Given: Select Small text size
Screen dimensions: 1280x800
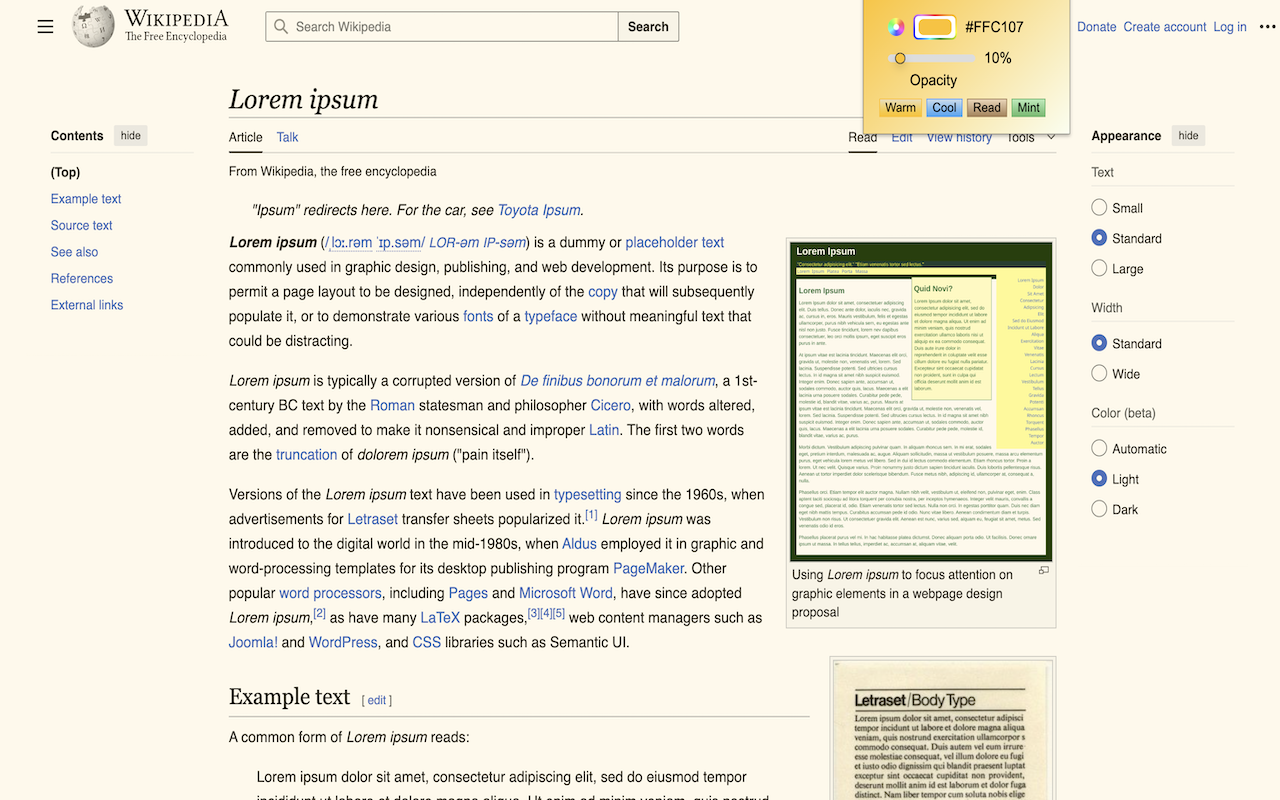Looking at the screenshot, I should (x=1099, y=208).
